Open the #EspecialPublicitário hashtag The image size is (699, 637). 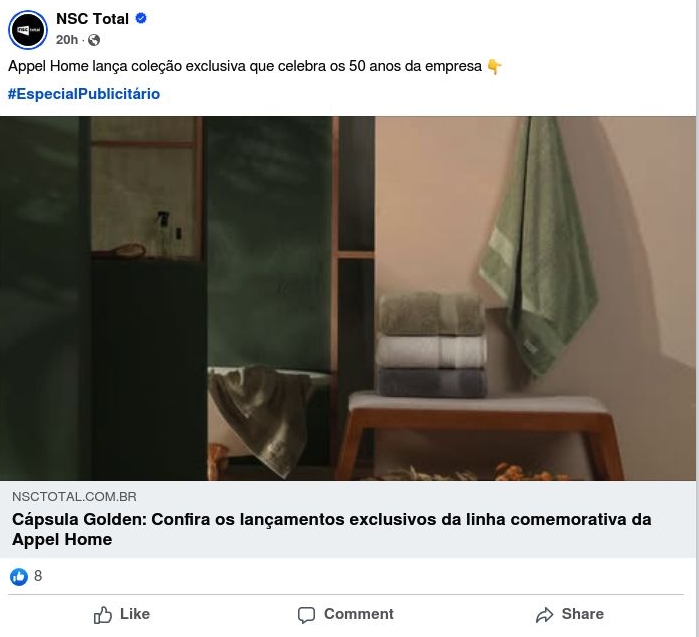pyautogui.click(x=84, y=94)
